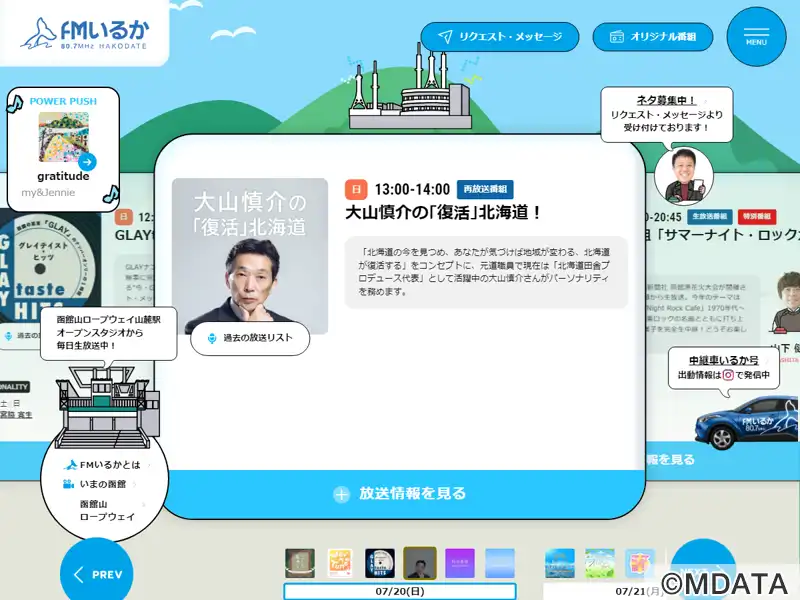This screenshot has height=600, width=800.
Task: Click the ネタ募集中！ speech bubble
Action: pos(666,114)
